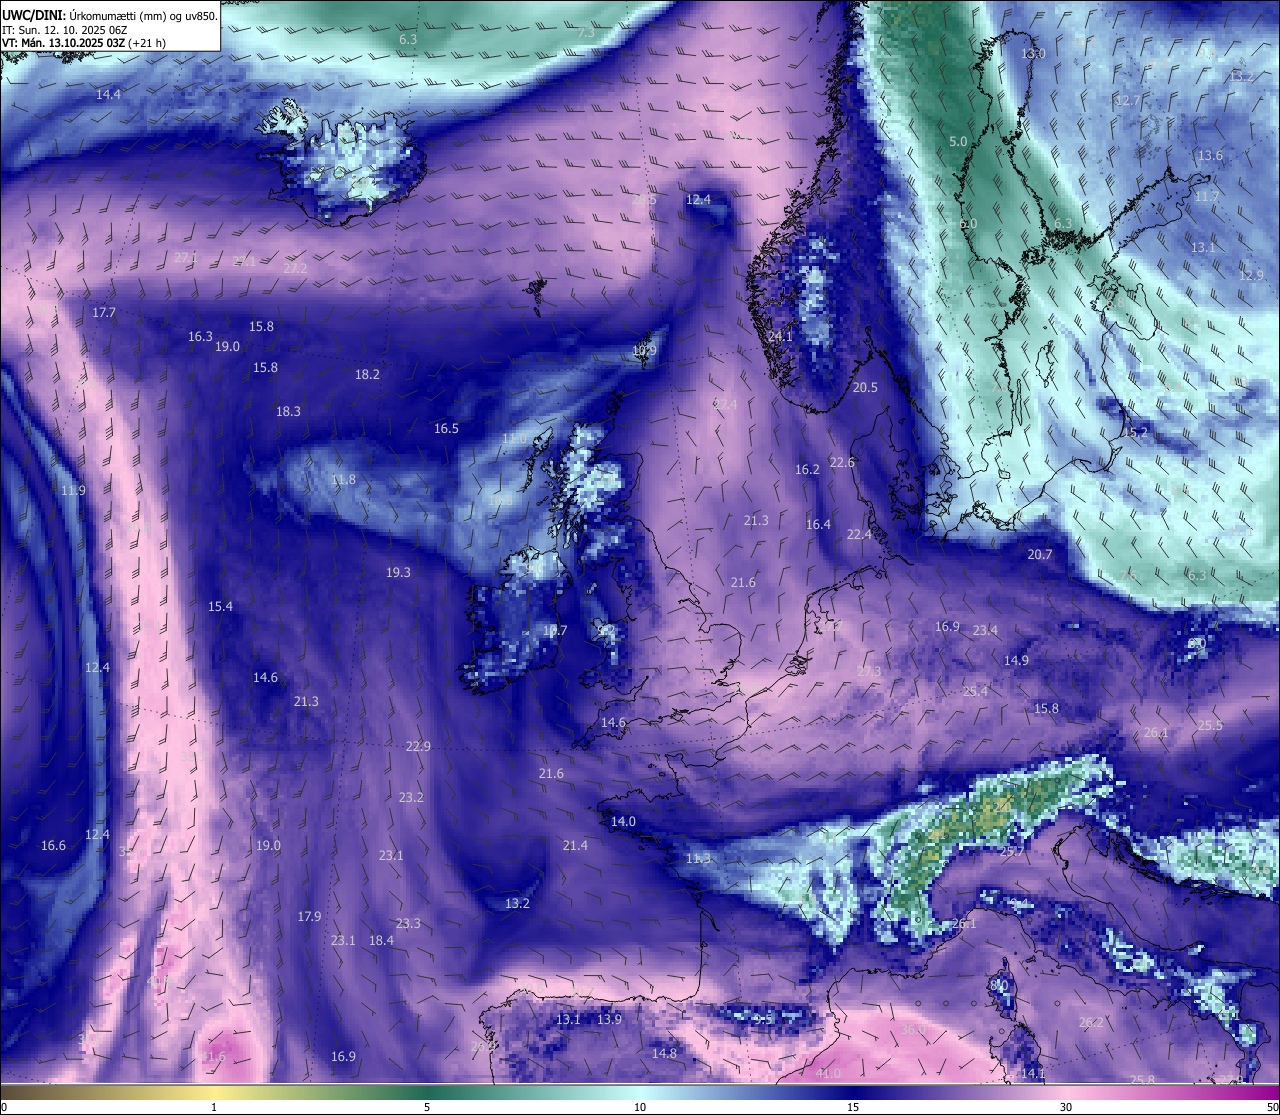
Task: Select the 25.7 value south of the Alps
Action: coord(1012,852)
